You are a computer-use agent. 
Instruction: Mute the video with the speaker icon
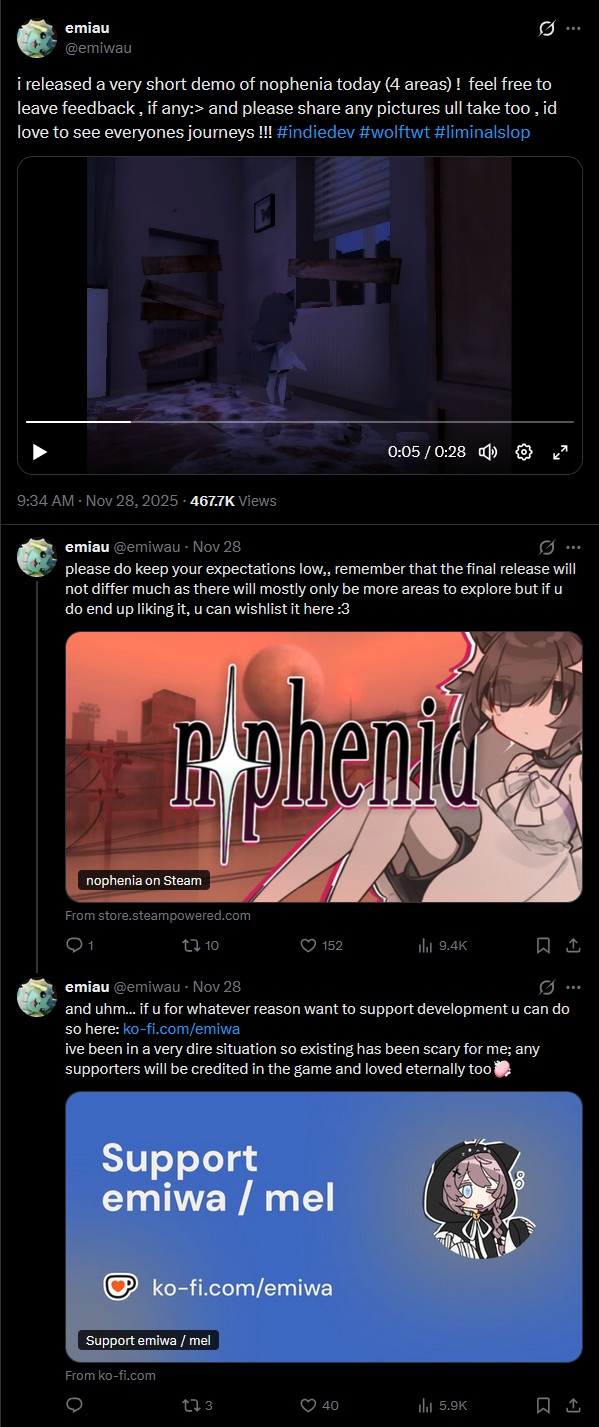[x=488, y=452]
